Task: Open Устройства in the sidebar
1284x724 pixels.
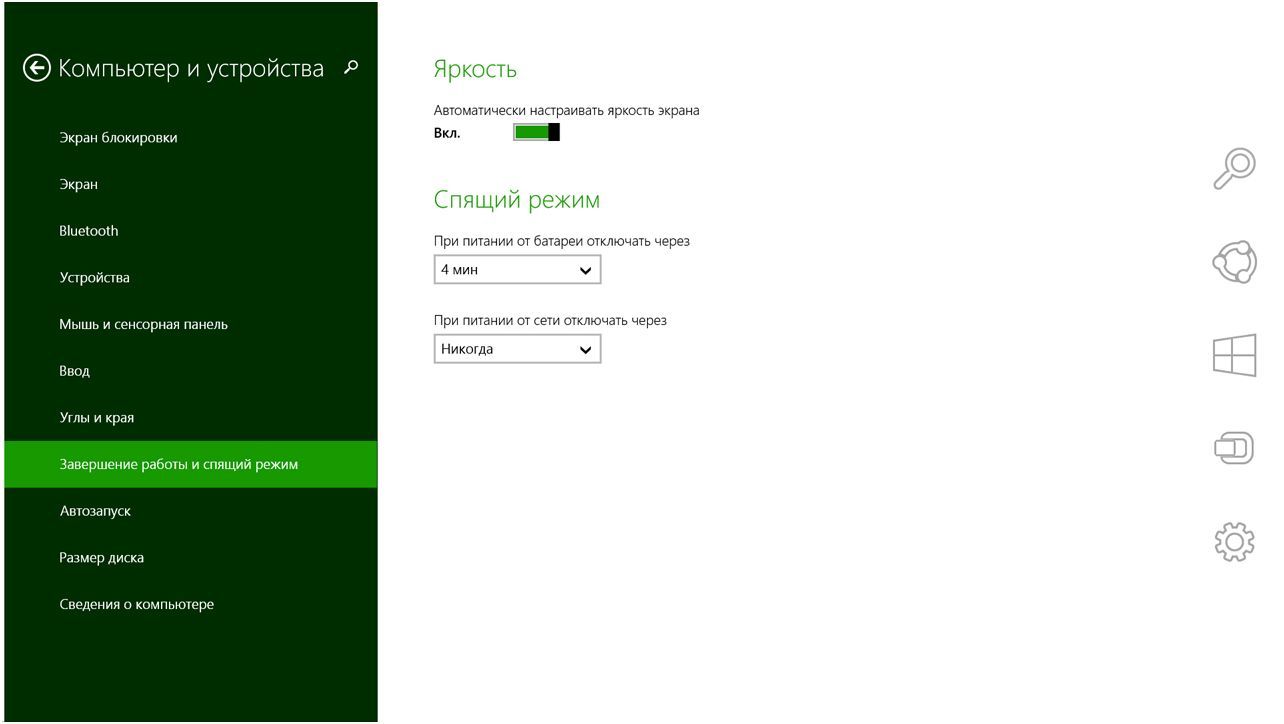Action: 95,278
